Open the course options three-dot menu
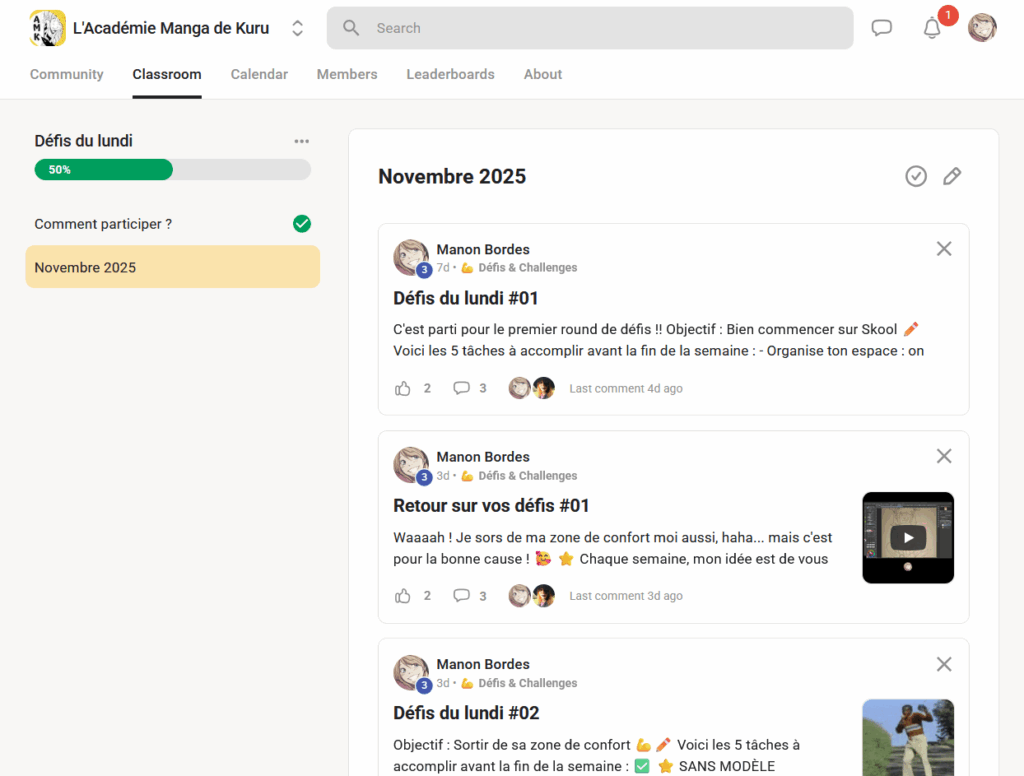The height and width of the screenshot is (776, 1024). click(x=302, y=141)
